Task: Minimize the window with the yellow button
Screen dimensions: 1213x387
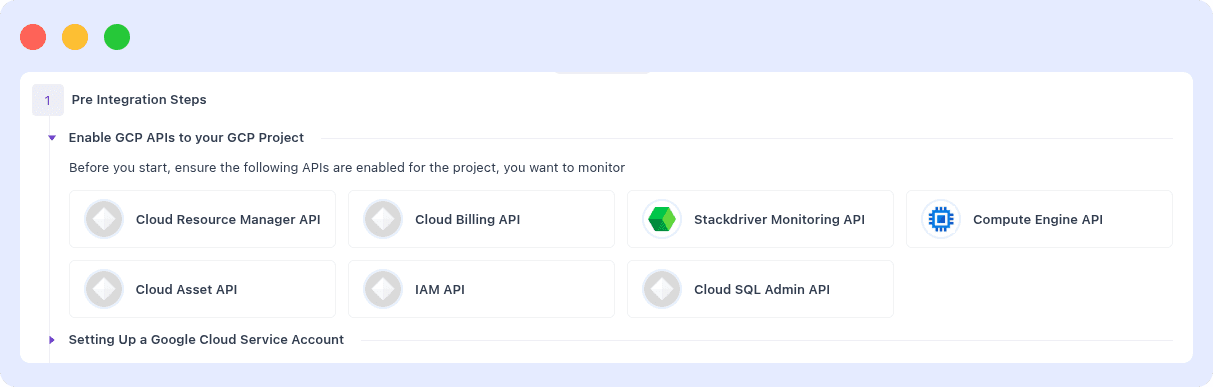Action: tap(75, 37)
